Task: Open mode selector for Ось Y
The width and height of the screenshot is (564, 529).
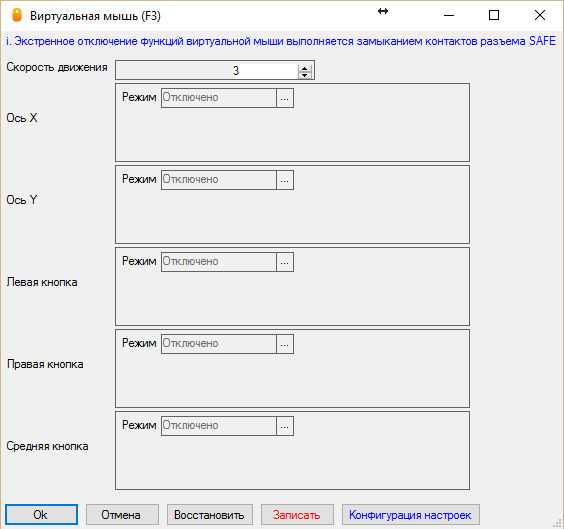Action: [x=285, y=180]
